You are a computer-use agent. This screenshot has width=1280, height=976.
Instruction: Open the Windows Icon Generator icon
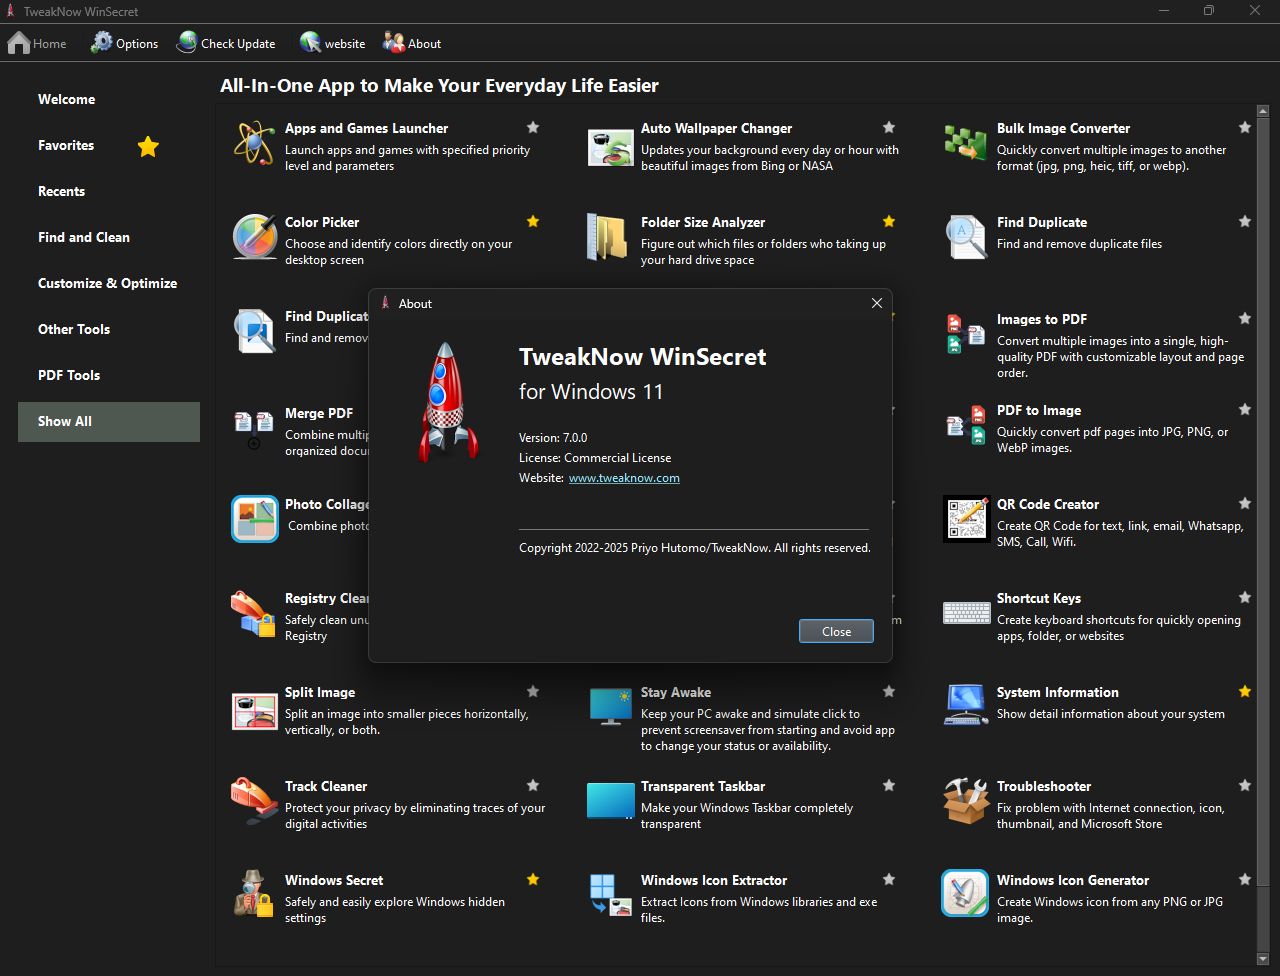(x=965, y=893)
